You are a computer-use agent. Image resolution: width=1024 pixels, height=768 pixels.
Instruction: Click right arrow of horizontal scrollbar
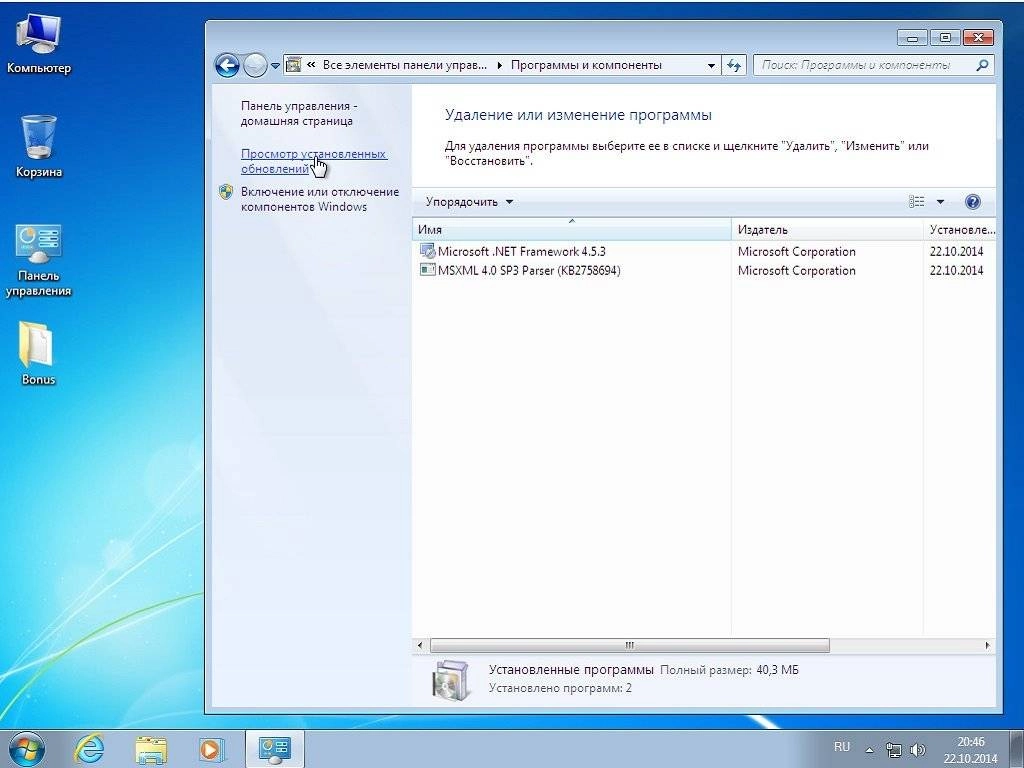[x=987, y=645]
